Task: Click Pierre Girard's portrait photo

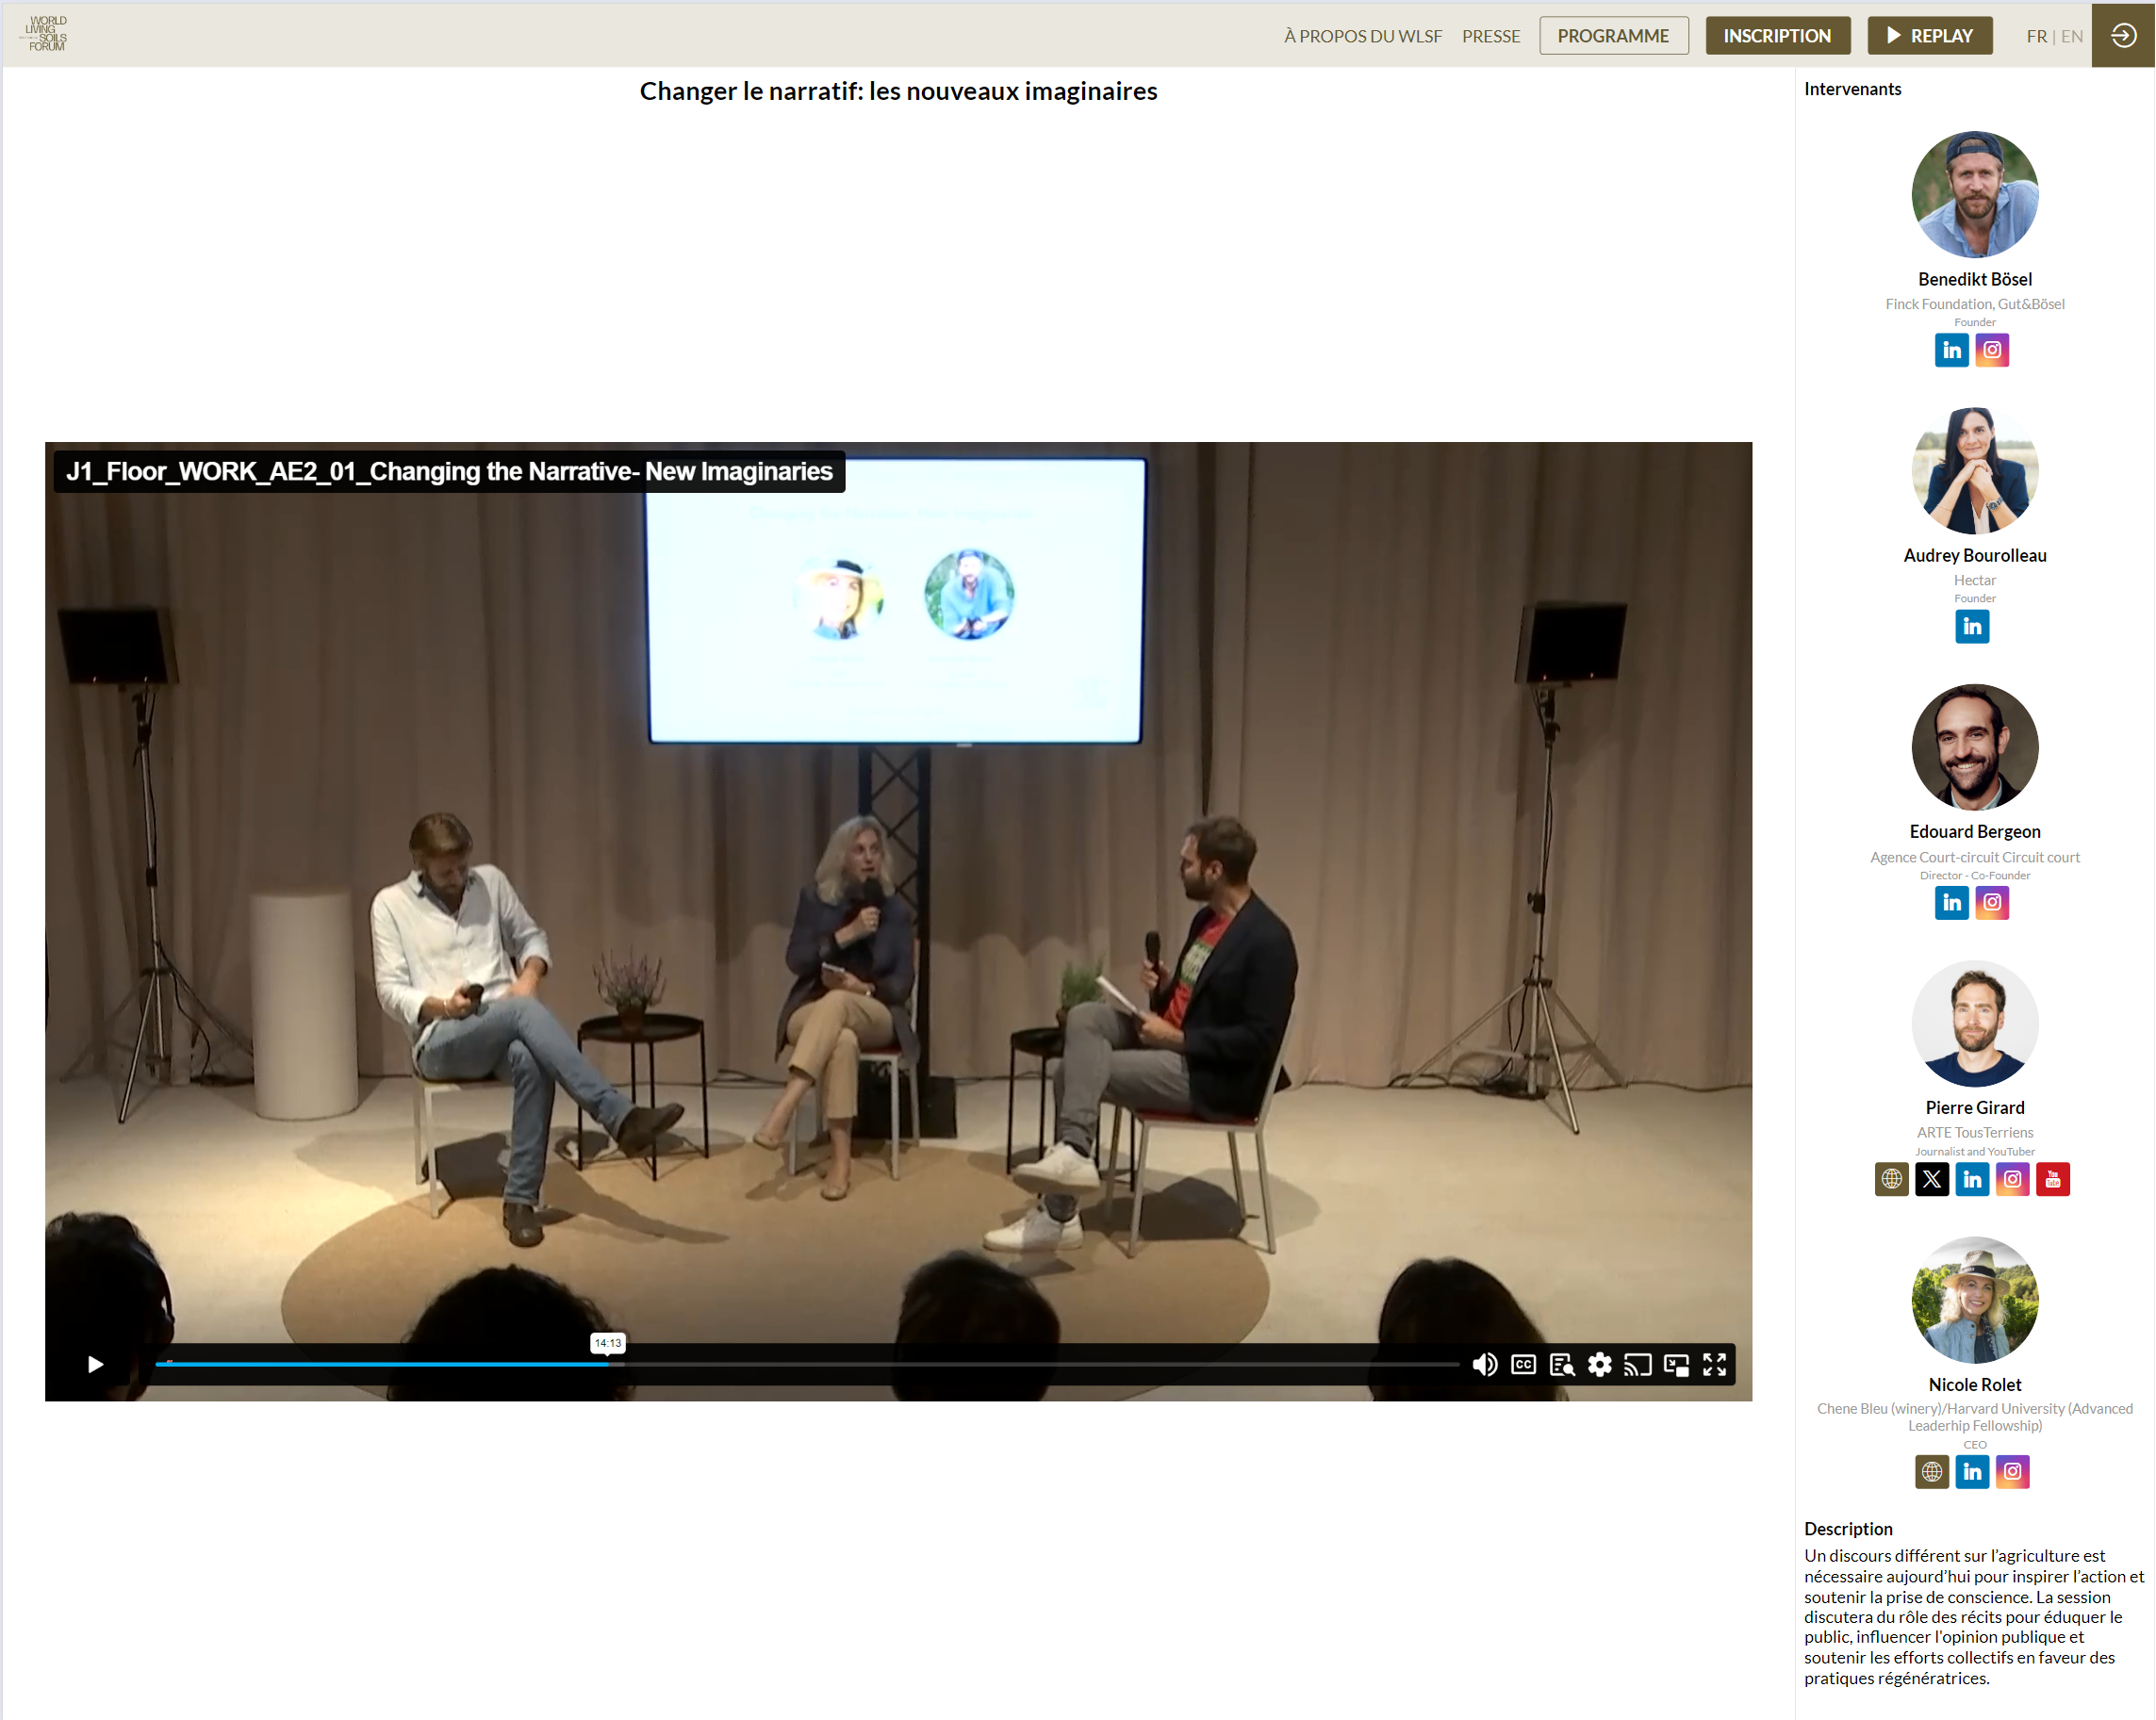Action: coord(1975,1023)
